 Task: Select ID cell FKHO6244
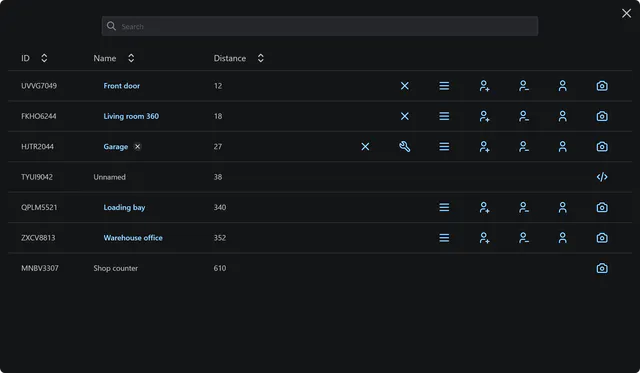point(39,116)
